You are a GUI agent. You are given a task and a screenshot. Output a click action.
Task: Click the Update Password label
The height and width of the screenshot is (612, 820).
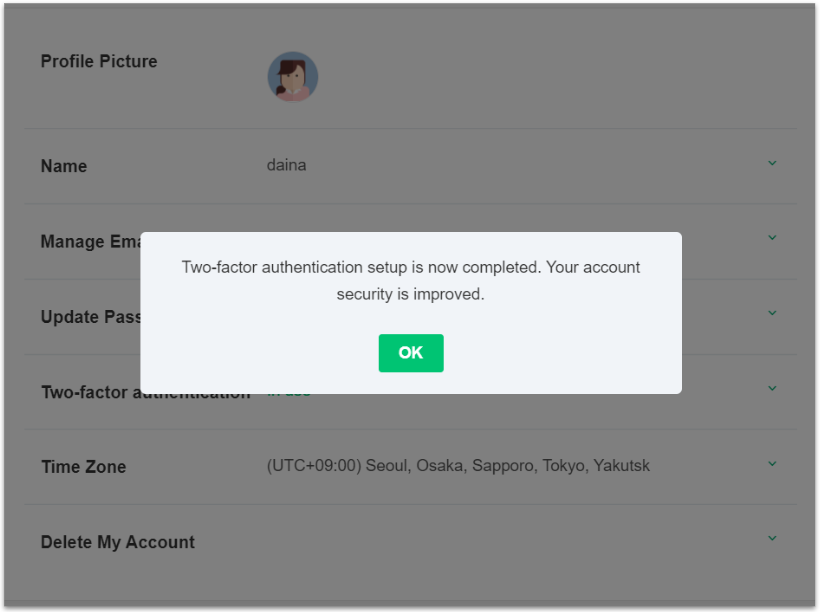coord(90,317)
